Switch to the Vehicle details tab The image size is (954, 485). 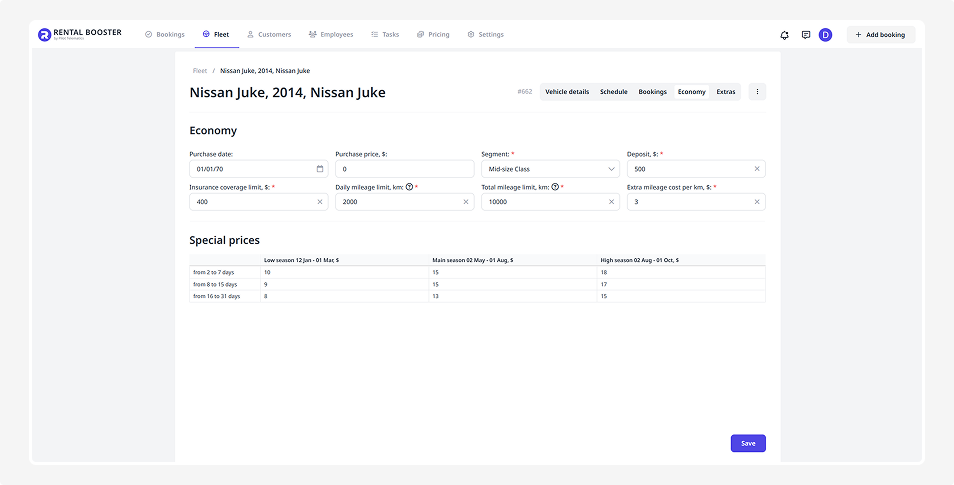pyautogui.click(x=567, y=92)
